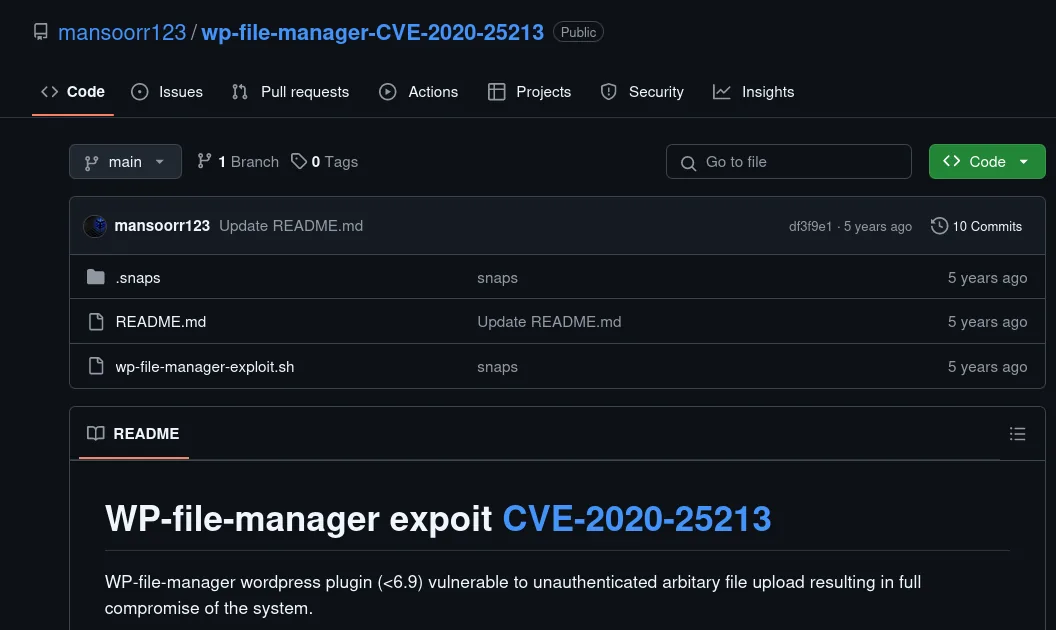Open the wp-file-manager-CVE-2020-25213 repository link

pos(372,32)
